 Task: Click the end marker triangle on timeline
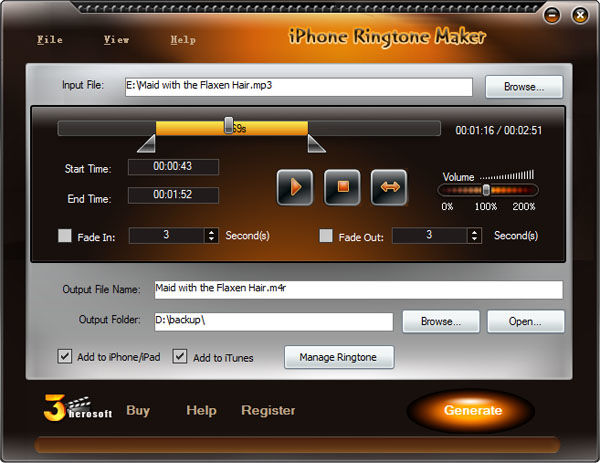316,144
